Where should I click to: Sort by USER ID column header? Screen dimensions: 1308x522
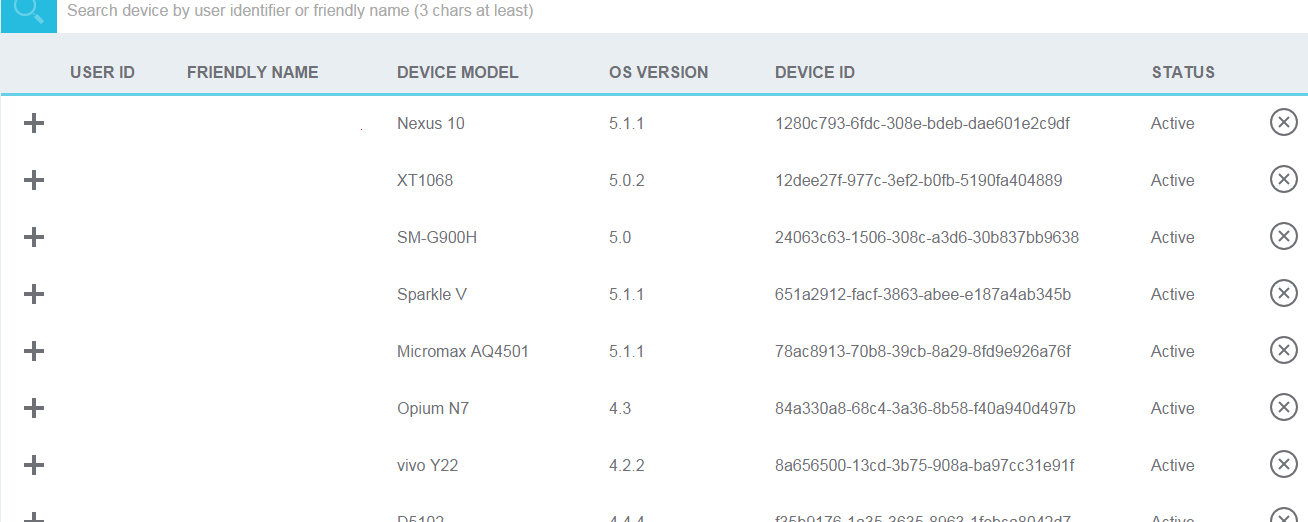(102, 72)
